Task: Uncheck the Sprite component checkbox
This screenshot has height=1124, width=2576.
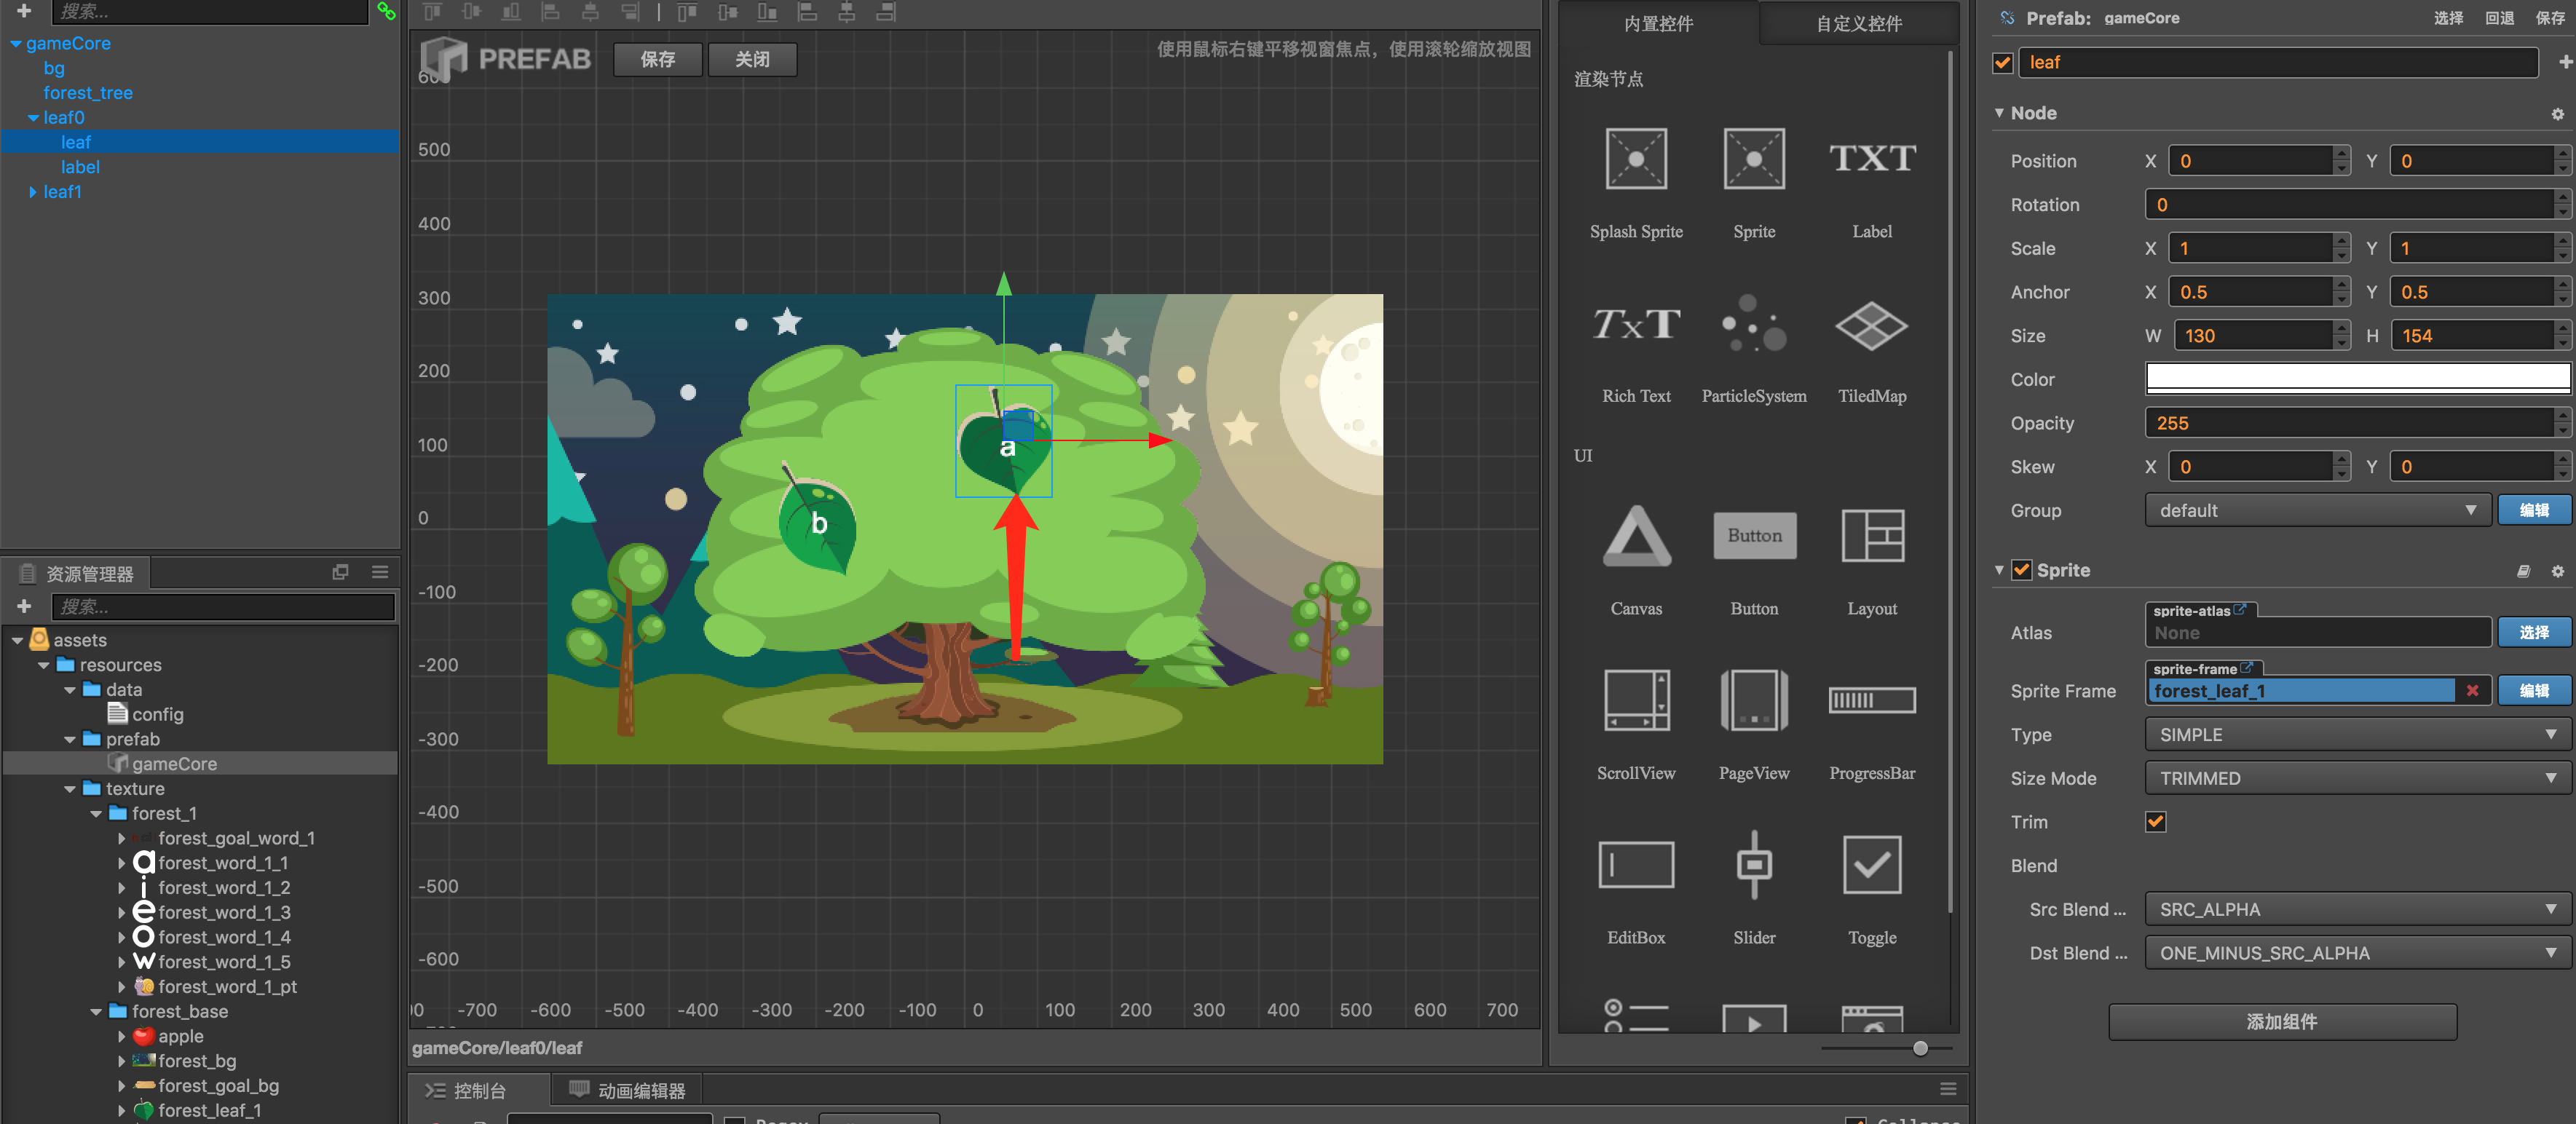Action: [2021, 570]
